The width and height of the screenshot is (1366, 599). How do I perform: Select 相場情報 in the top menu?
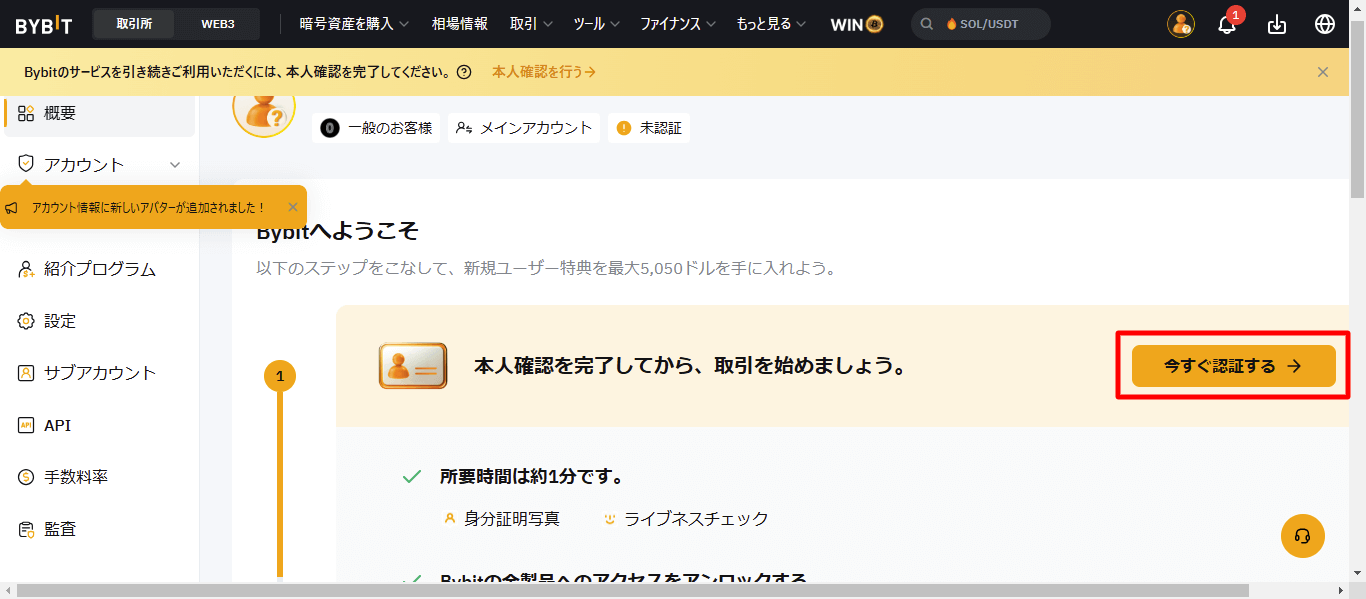(459, 23)
